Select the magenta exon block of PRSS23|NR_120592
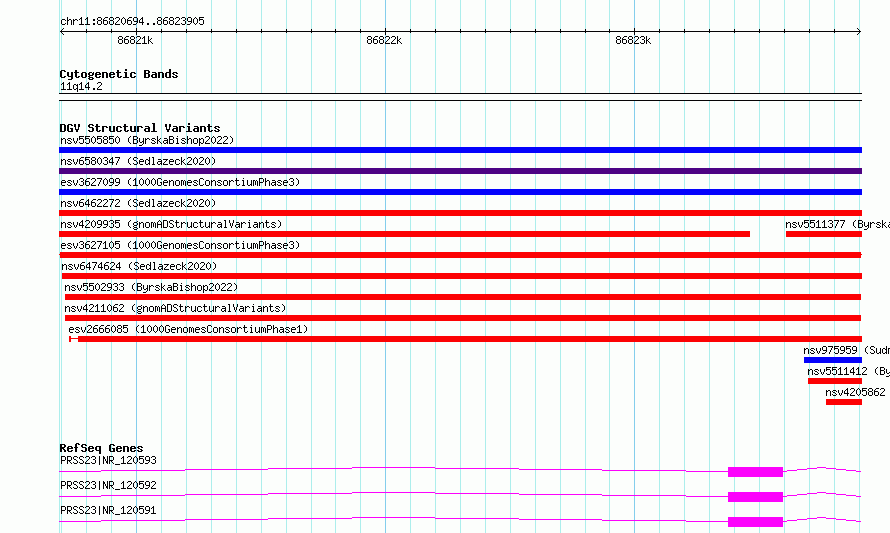 click(x=755, y=497)
